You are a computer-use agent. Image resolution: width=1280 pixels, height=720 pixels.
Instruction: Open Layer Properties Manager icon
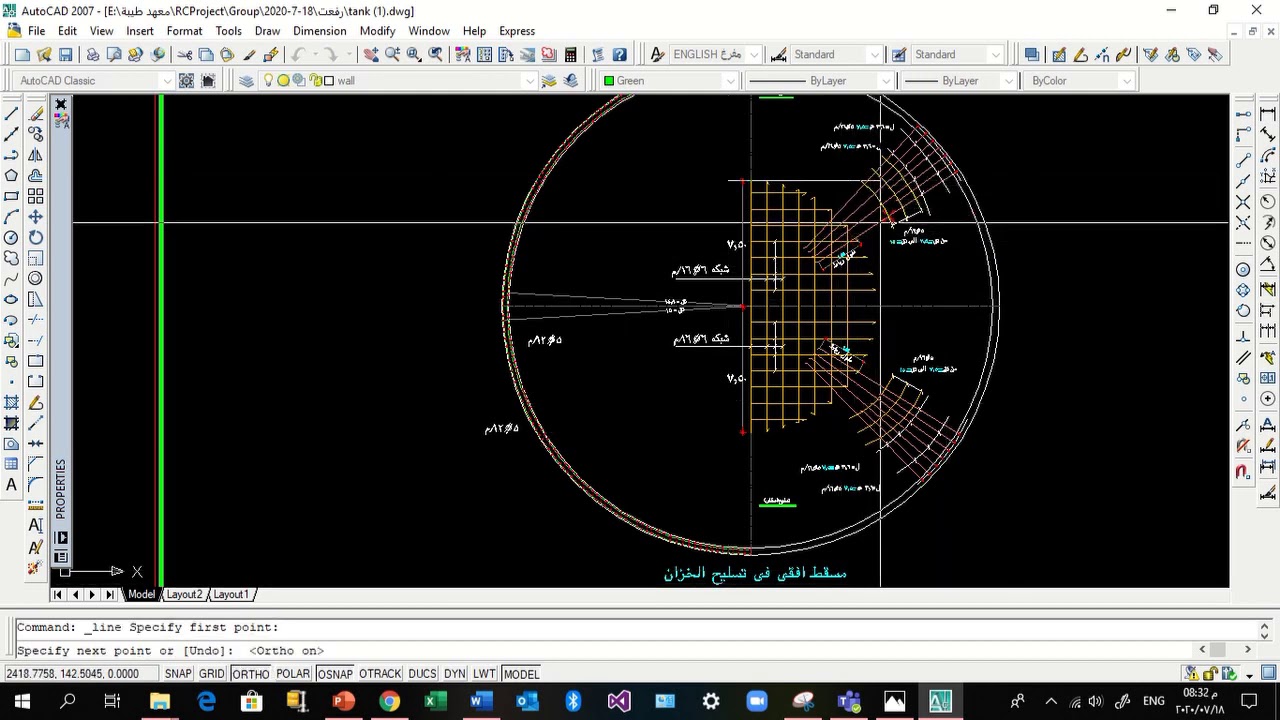[x=246, y=81]
